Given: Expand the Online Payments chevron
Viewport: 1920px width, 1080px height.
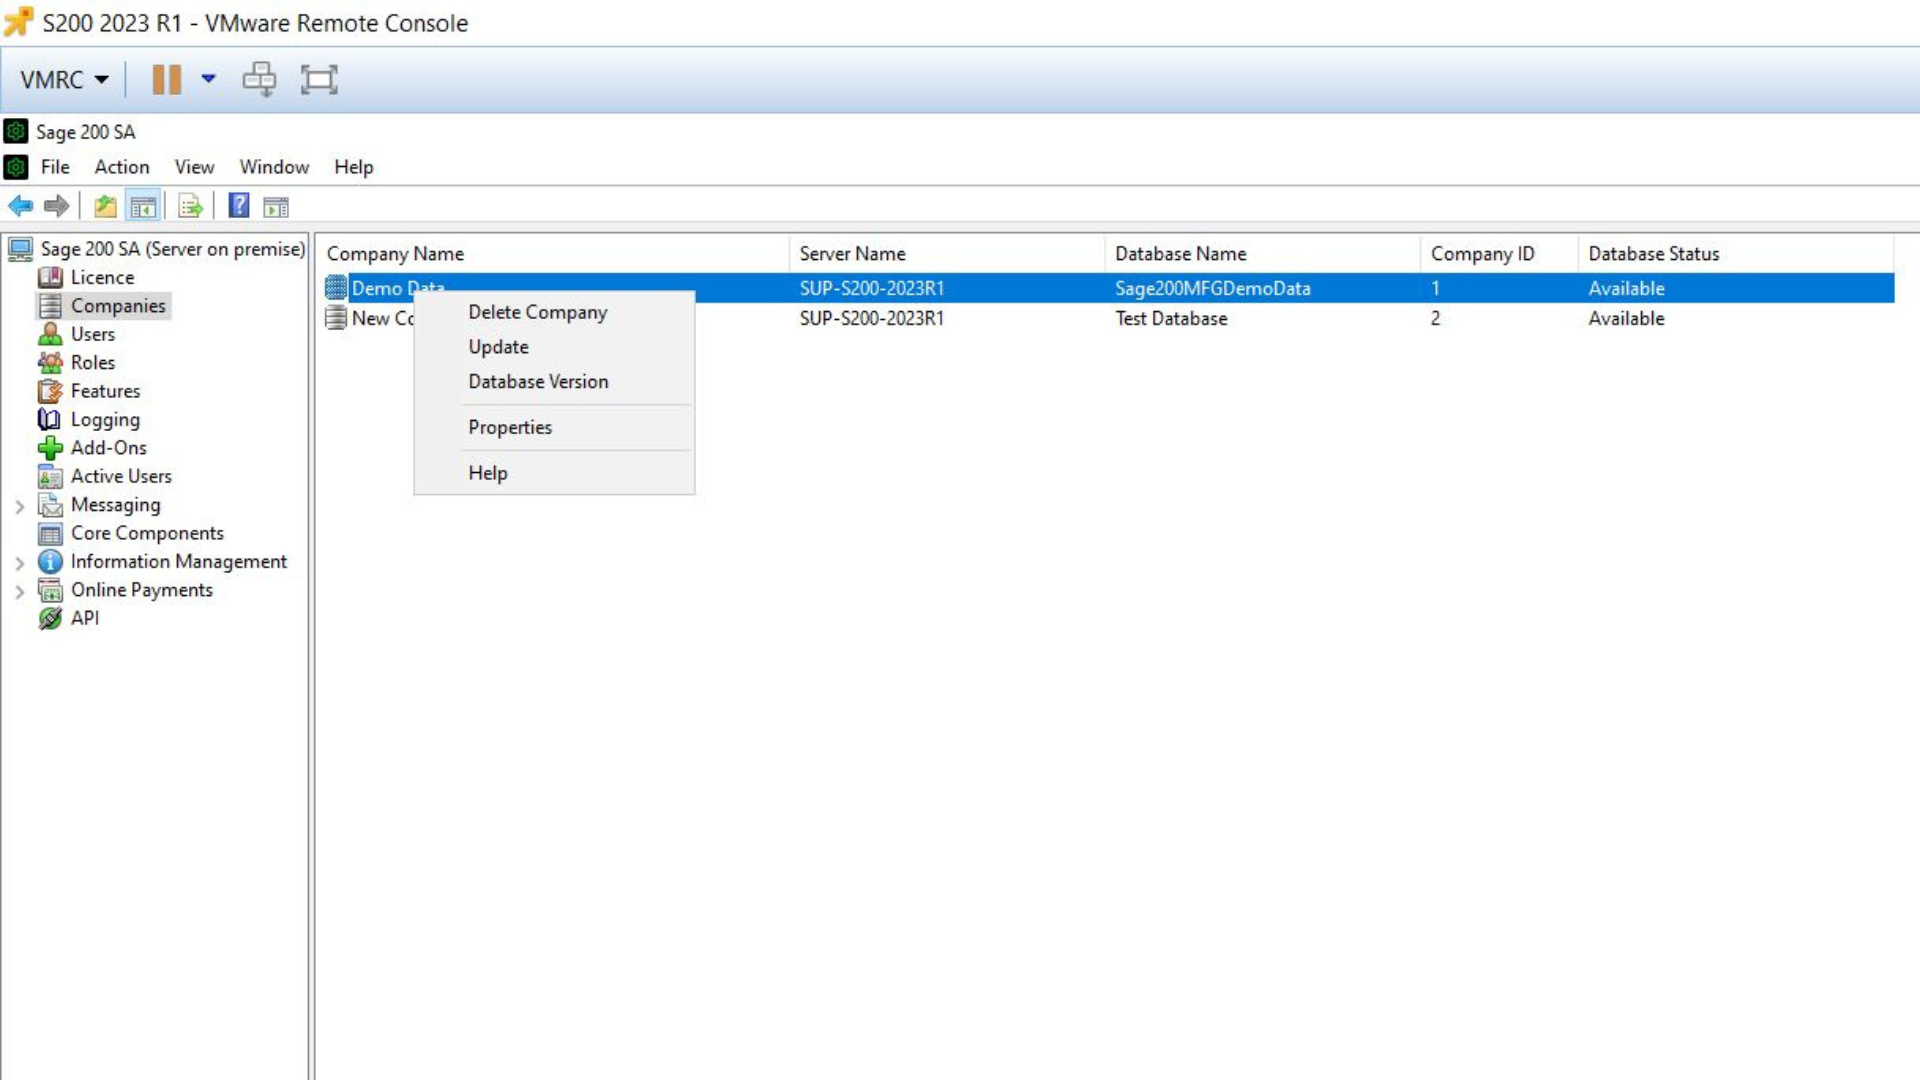Looking at the screenshot, I should pyautogui.click(x=19, y=592).
